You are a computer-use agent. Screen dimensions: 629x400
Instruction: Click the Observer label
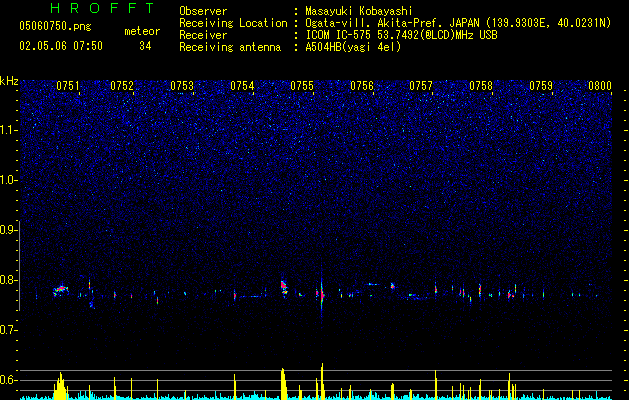[x=203, y=11]
